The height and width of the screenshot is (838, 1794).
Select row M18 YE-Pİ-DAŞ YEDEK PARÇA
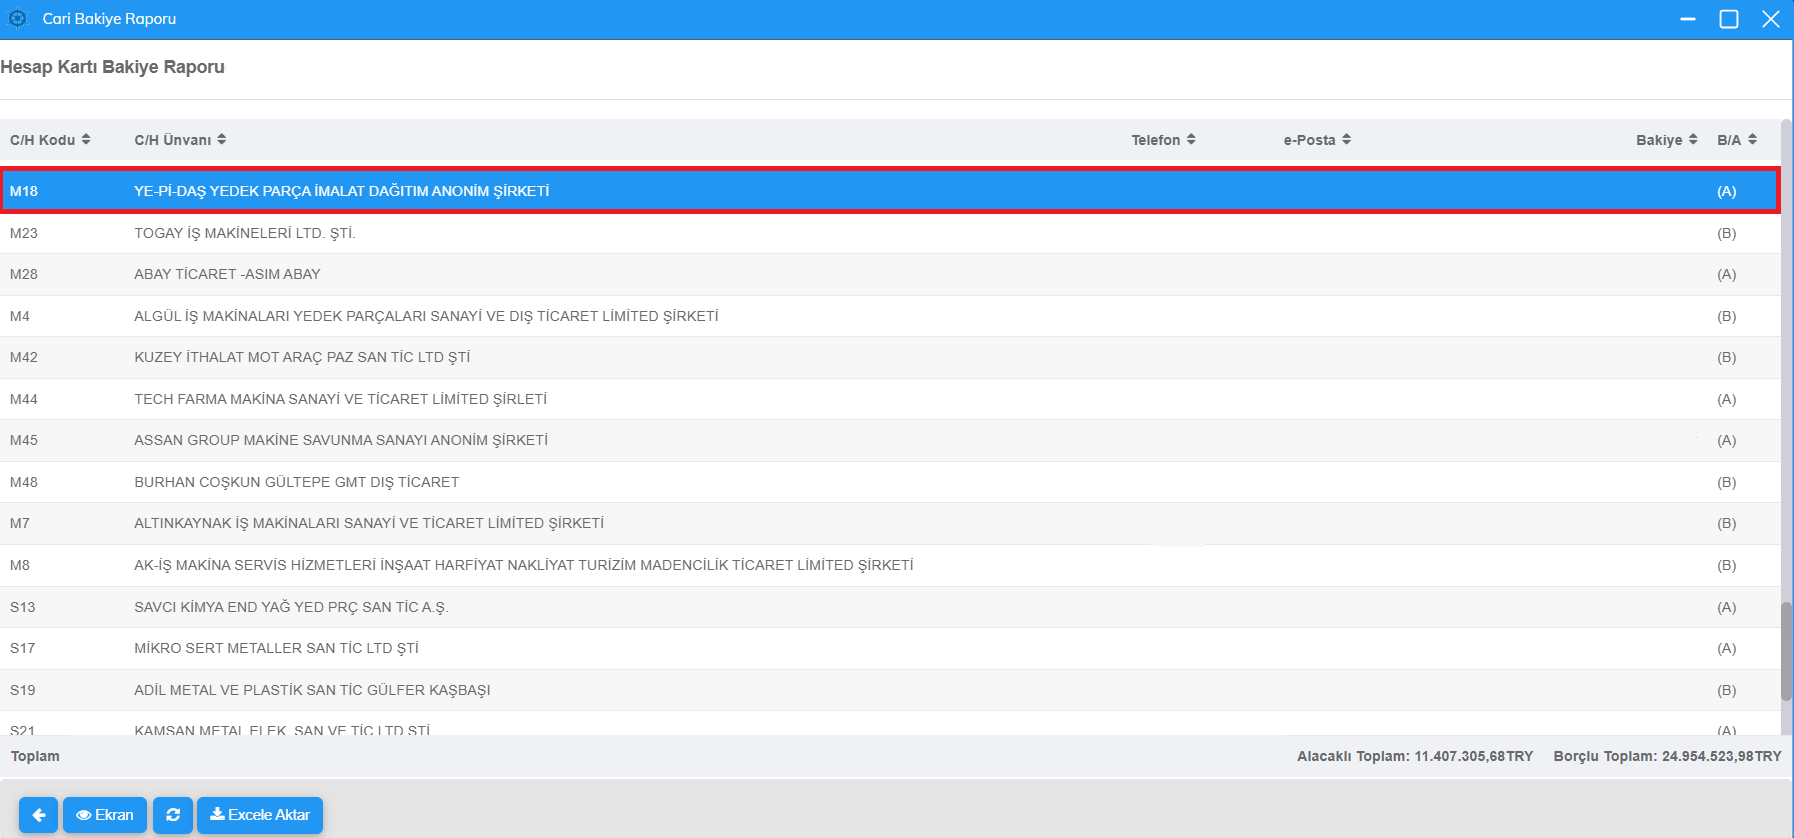[890, 191]
